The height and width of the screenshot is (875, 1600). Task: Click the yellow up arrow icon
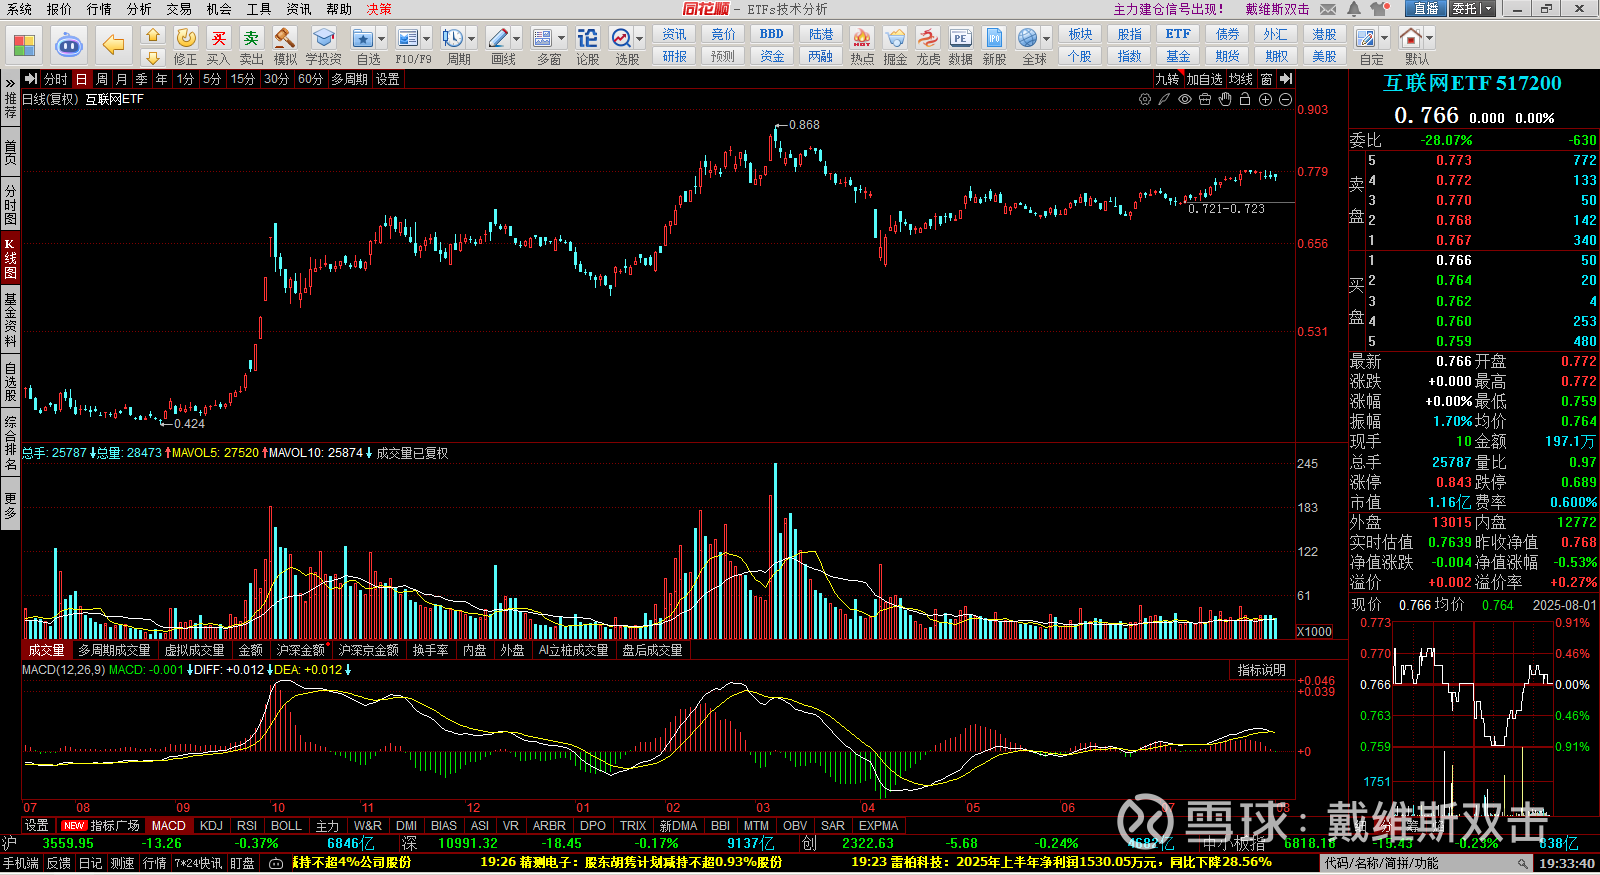pos(152,35)
